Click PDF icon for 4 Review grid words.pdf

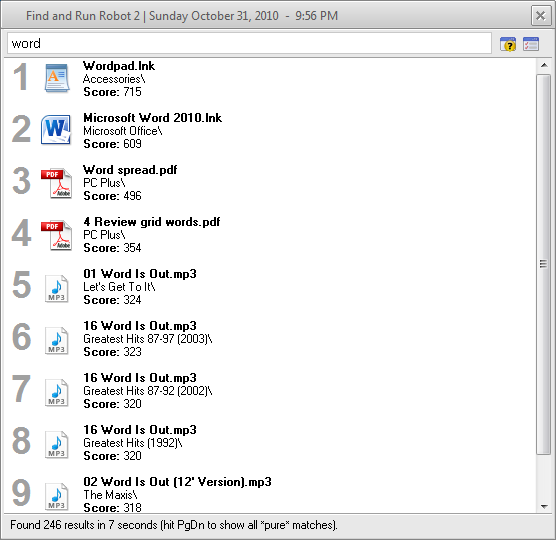coord(56,235)
